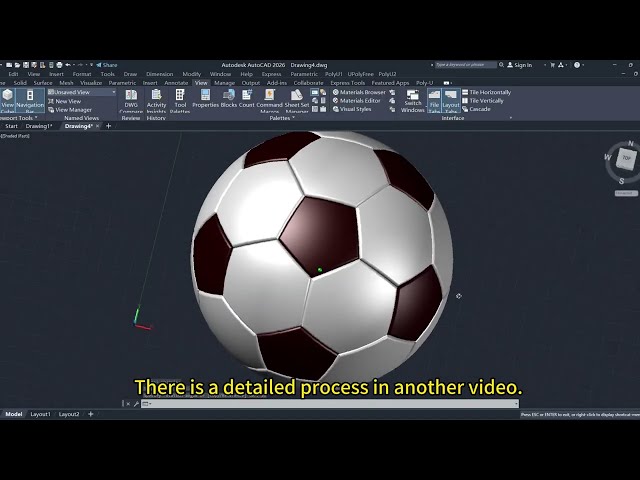The width and height of the screenshot is (640, 480).
Task: Click the Redo arrow
Action: point(80,65)
